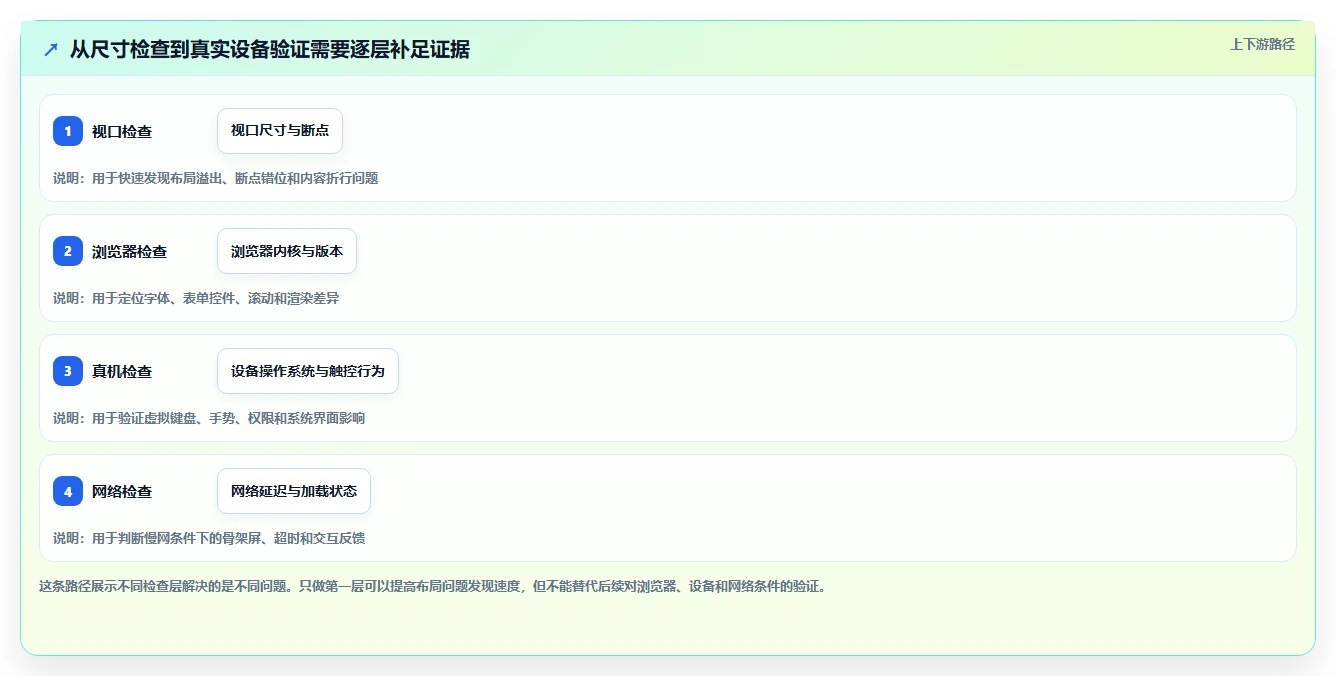Viewport: 1336px width, 676px height.
Task: Click the 真机检查 step title
Action: pos(122,372)
